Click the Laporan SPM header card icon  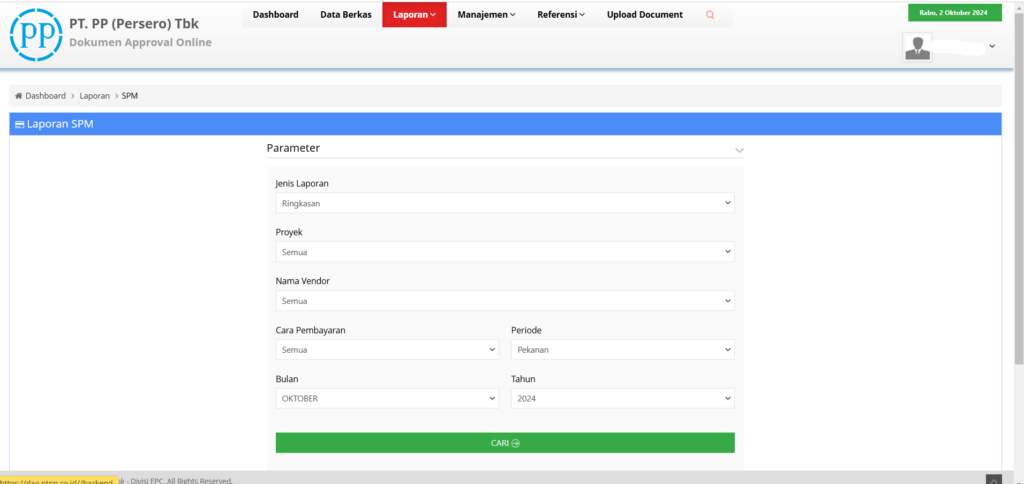point(19,125)
